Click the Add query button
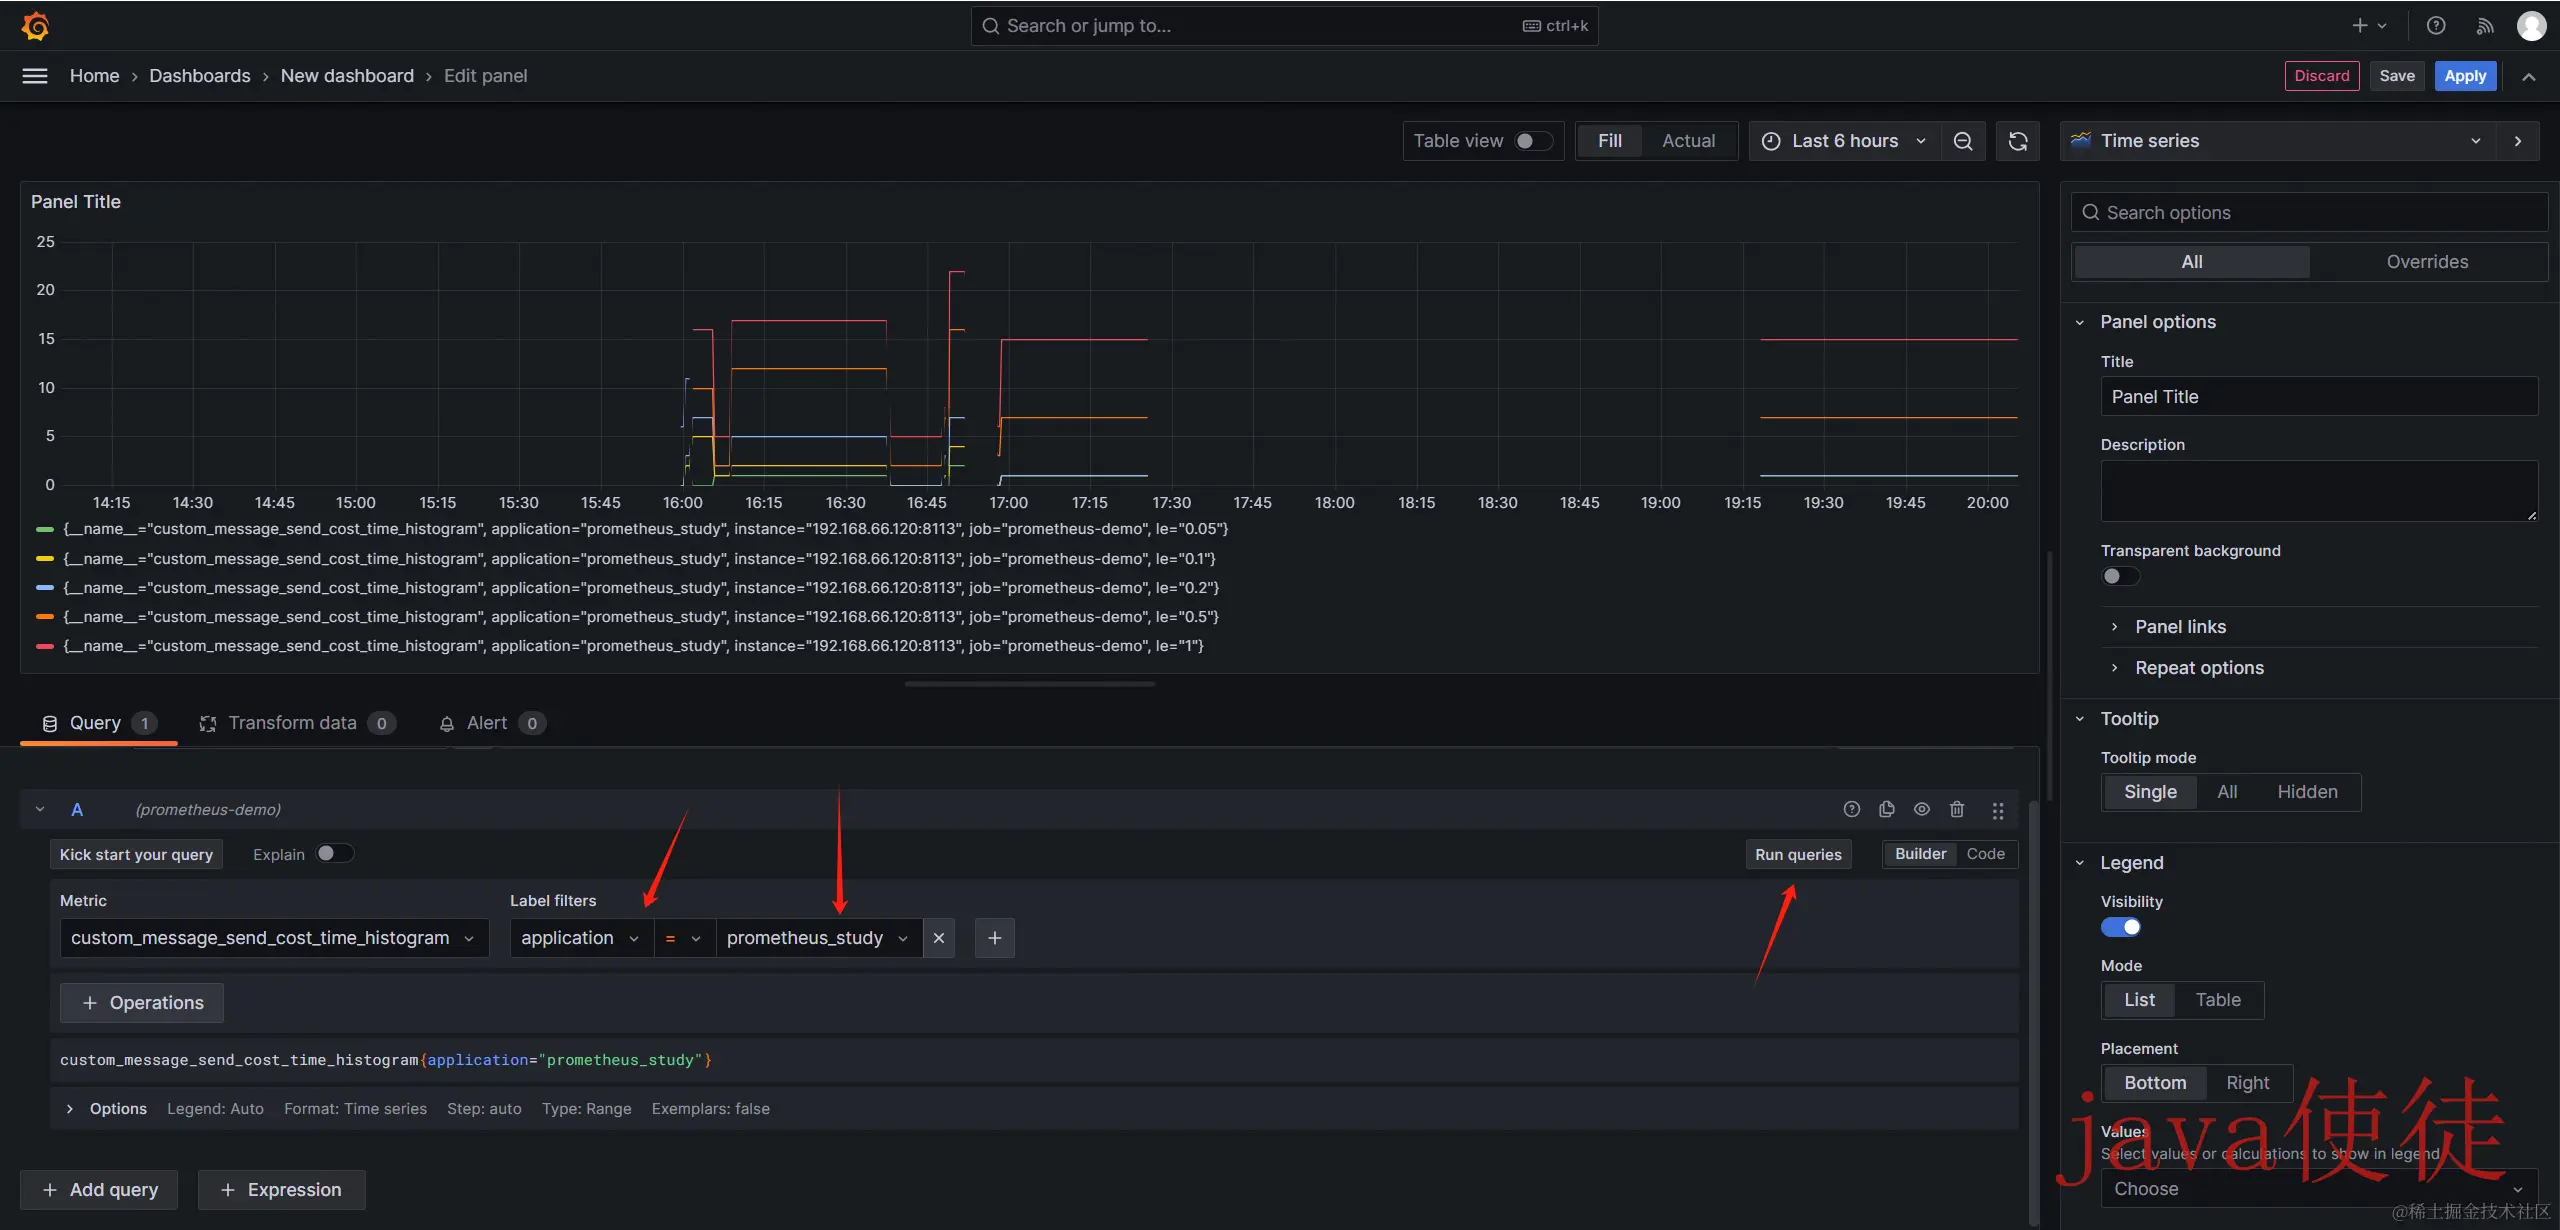Screen dimensions: 2560x1230 point(99,1190)
